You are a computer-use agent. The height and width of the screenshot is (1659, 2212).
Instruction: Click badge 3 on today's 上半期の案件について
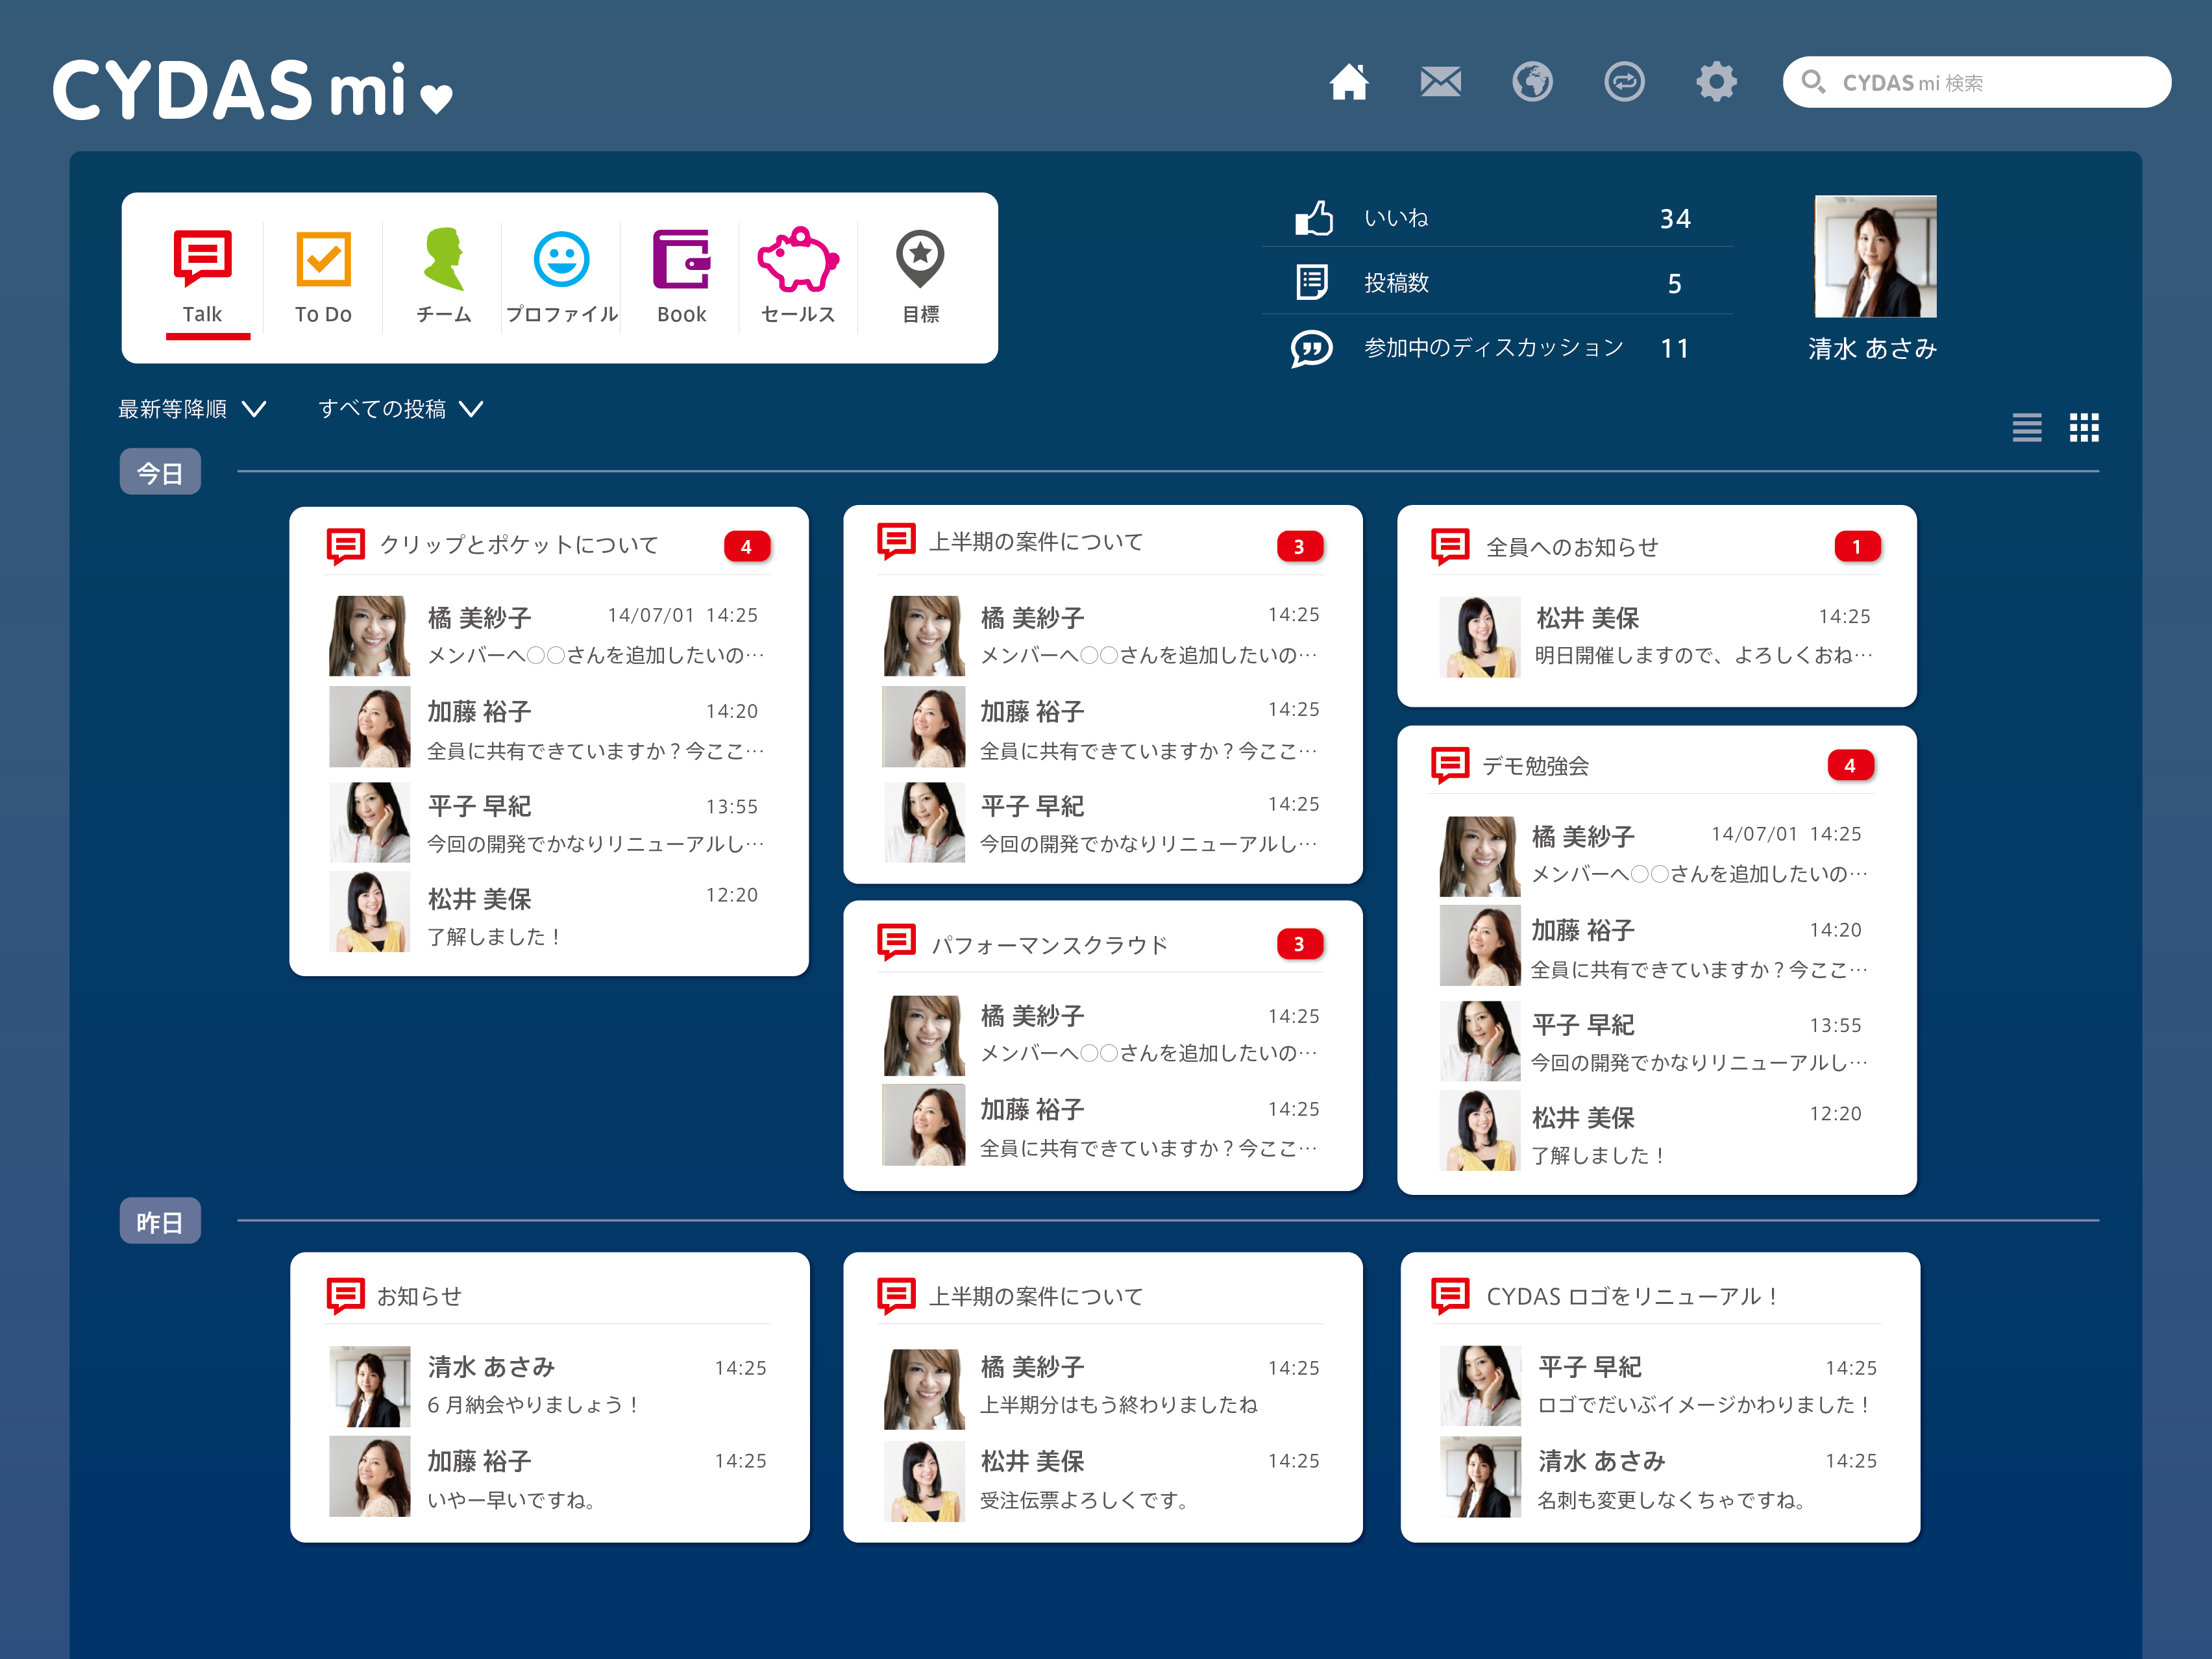pyautogui.click(x=1299, y=547)
